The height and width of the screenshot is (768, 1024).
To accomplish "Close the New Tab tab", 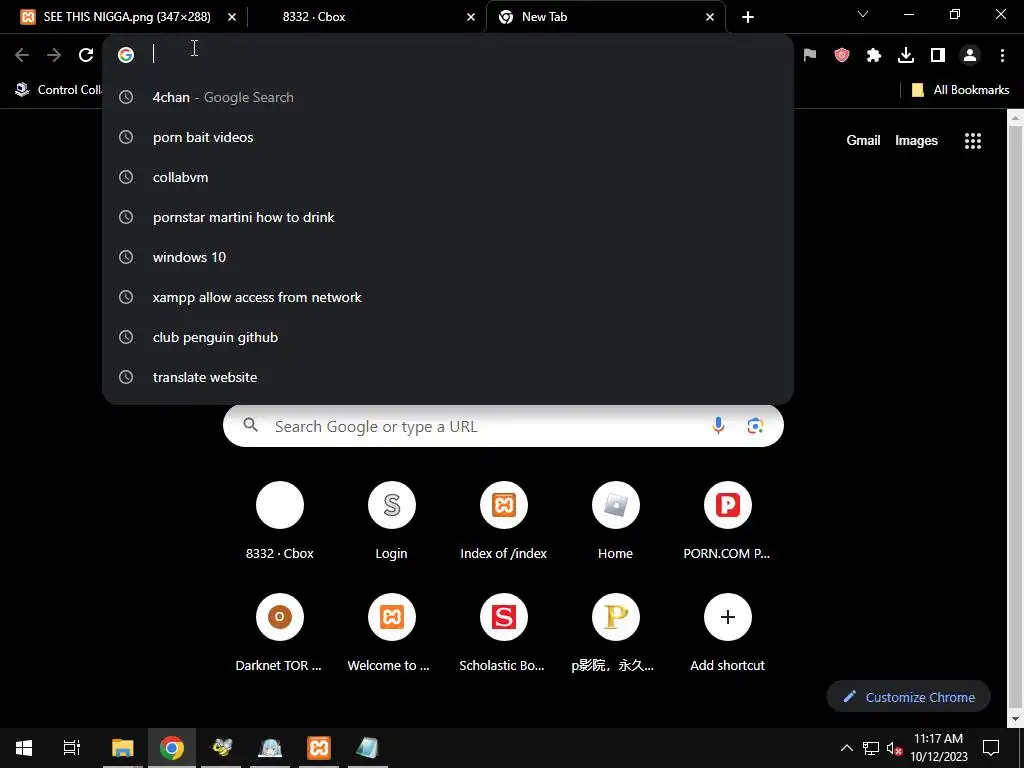I will tap(710, 17).
